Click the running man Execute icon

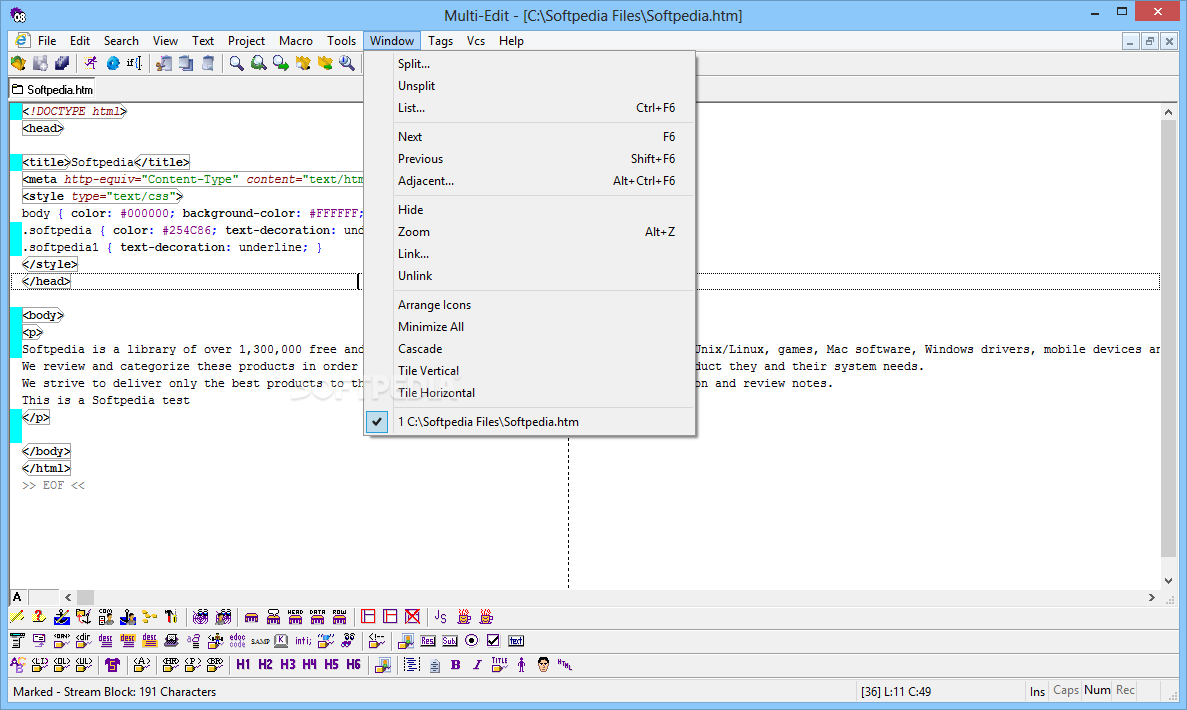(x=91, y=64)
